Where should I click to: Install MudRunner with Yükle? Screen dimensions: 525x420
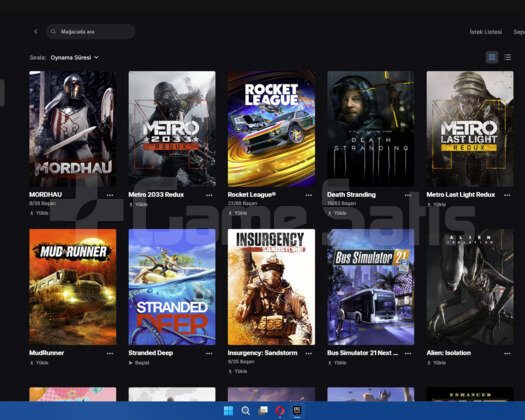click(x=39, y=363)
